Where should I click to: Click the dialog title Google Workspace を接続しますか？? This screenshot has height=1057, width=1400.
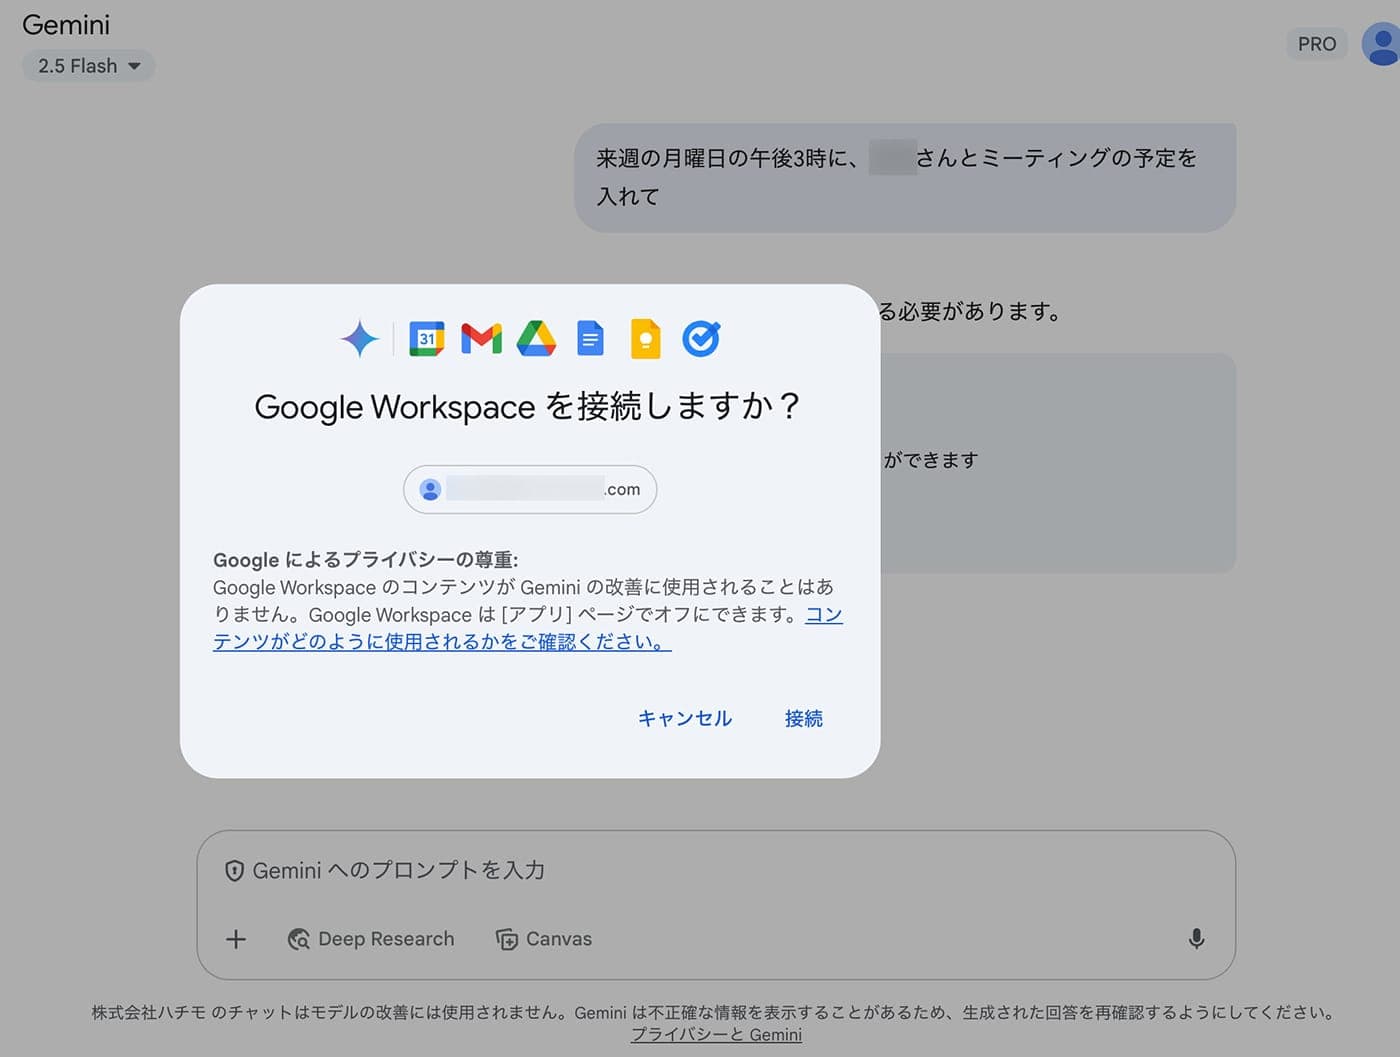(528, 406)
